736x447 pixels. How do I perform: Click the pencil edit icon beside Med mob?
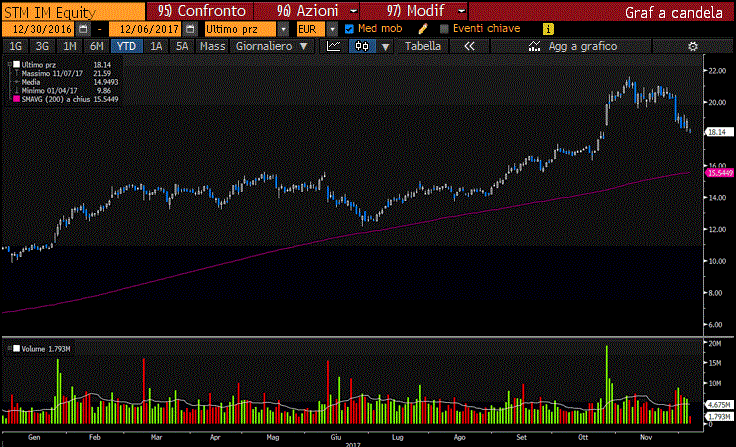click(423, 29)
